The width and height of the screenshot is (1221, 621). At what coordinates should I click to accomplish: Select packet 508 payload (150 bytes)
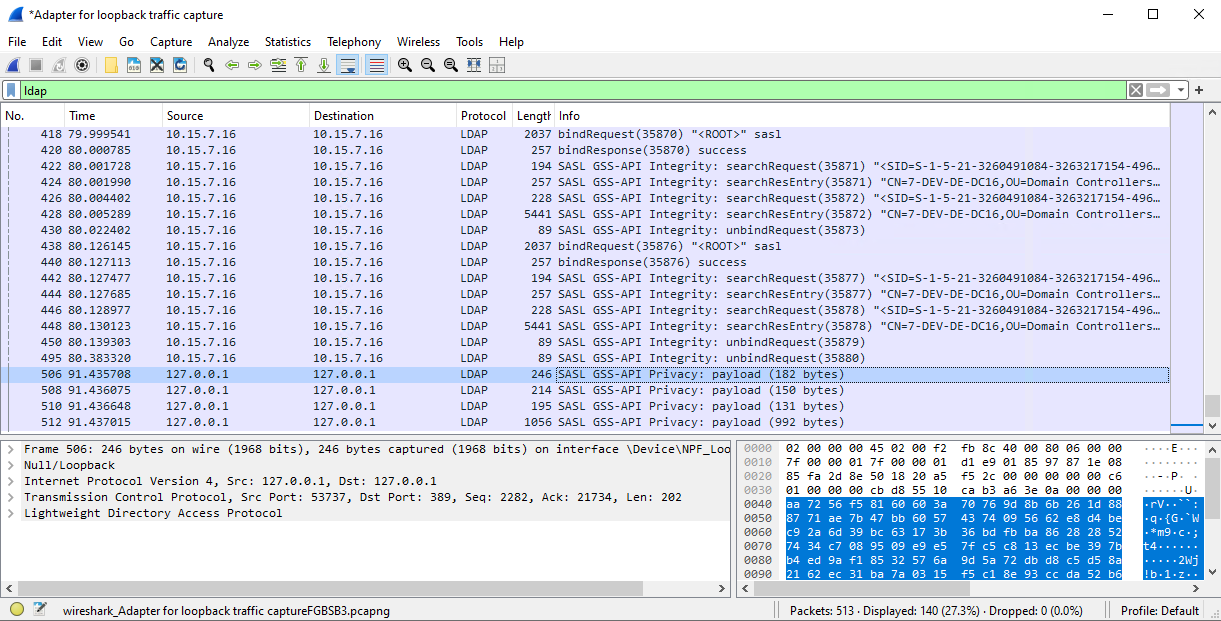click(585, 390)
